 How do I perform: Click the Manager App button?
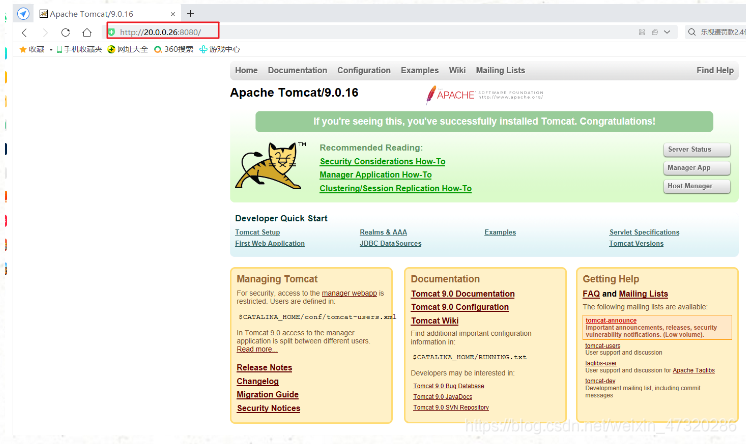click(x=697, y=168)
